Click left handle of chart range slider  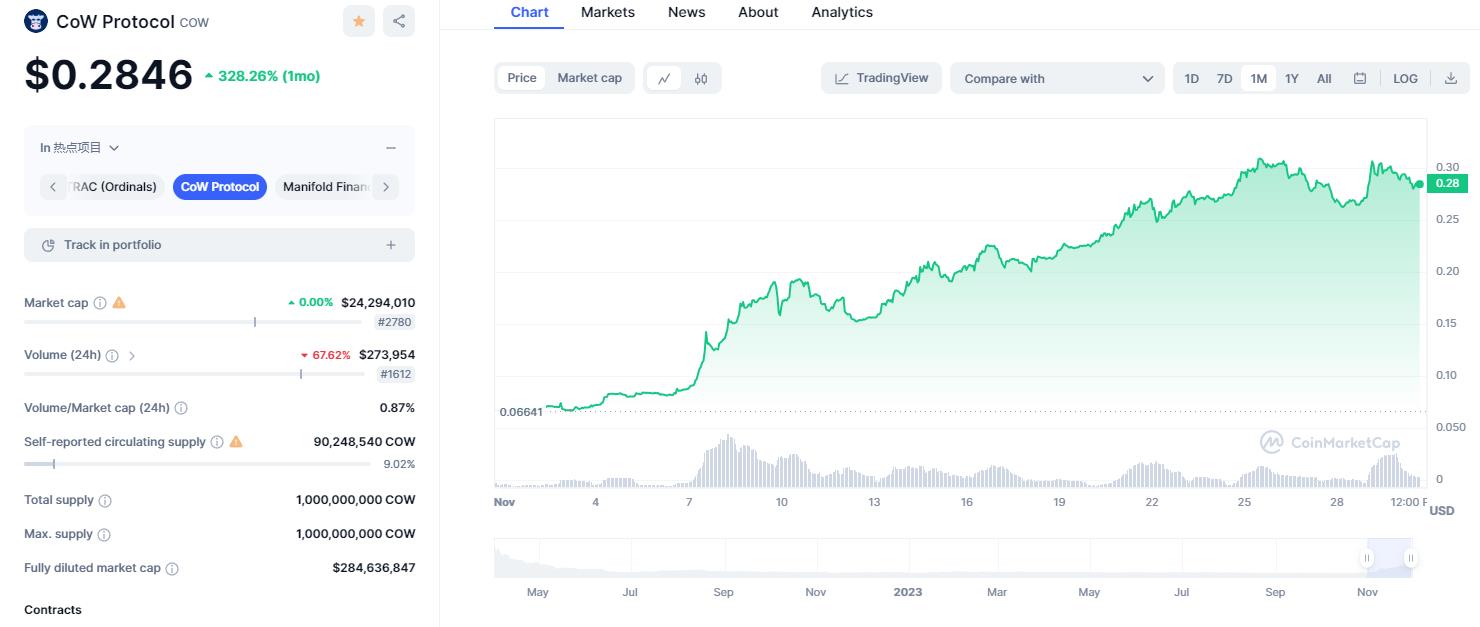click(1366, 558)
